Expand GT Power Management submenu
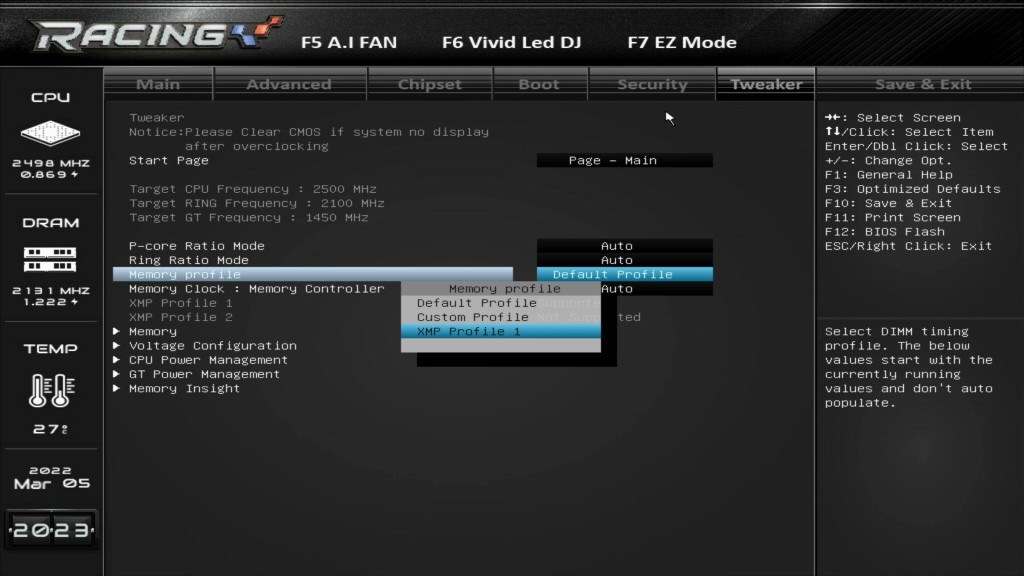The width and height of the screenshot is (1024, 576). pos(204,375)
